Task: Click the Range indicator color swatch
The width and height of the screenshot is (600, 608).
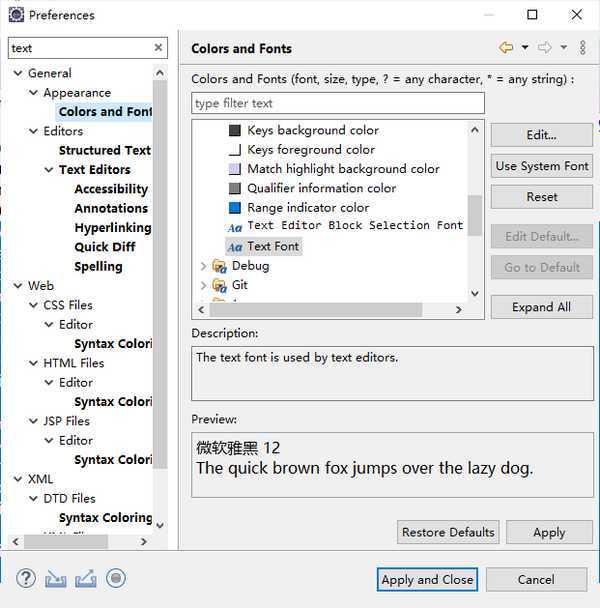Action: point(235,208)
